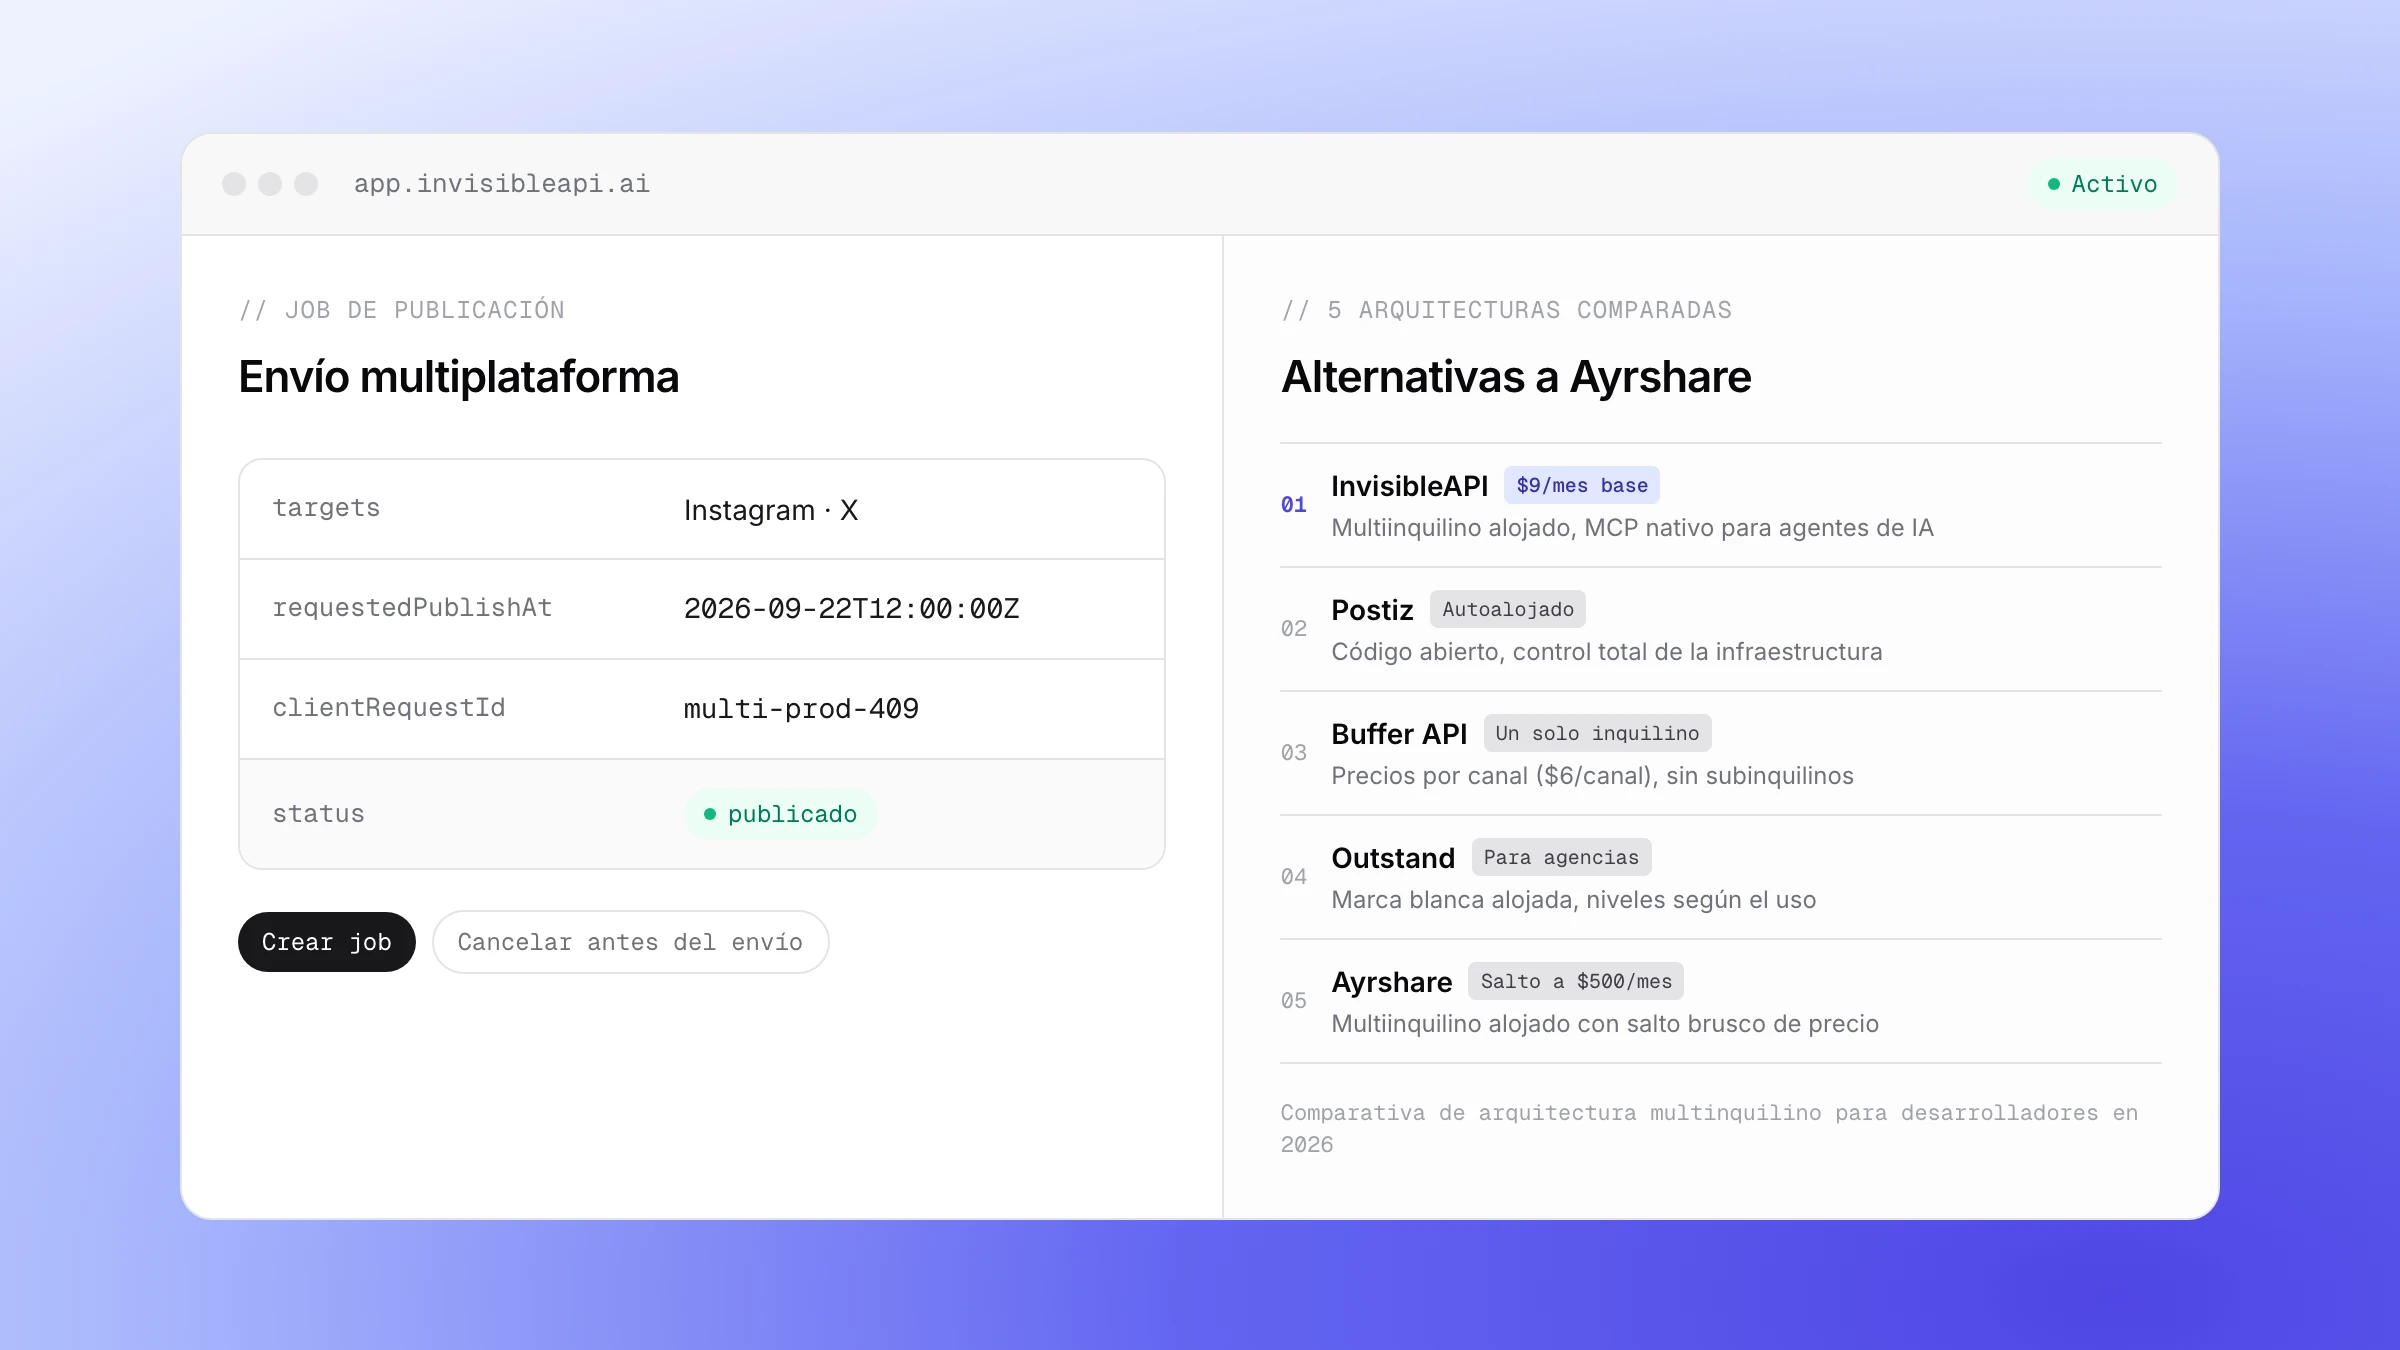Click the targets field label

coord(326,508)
